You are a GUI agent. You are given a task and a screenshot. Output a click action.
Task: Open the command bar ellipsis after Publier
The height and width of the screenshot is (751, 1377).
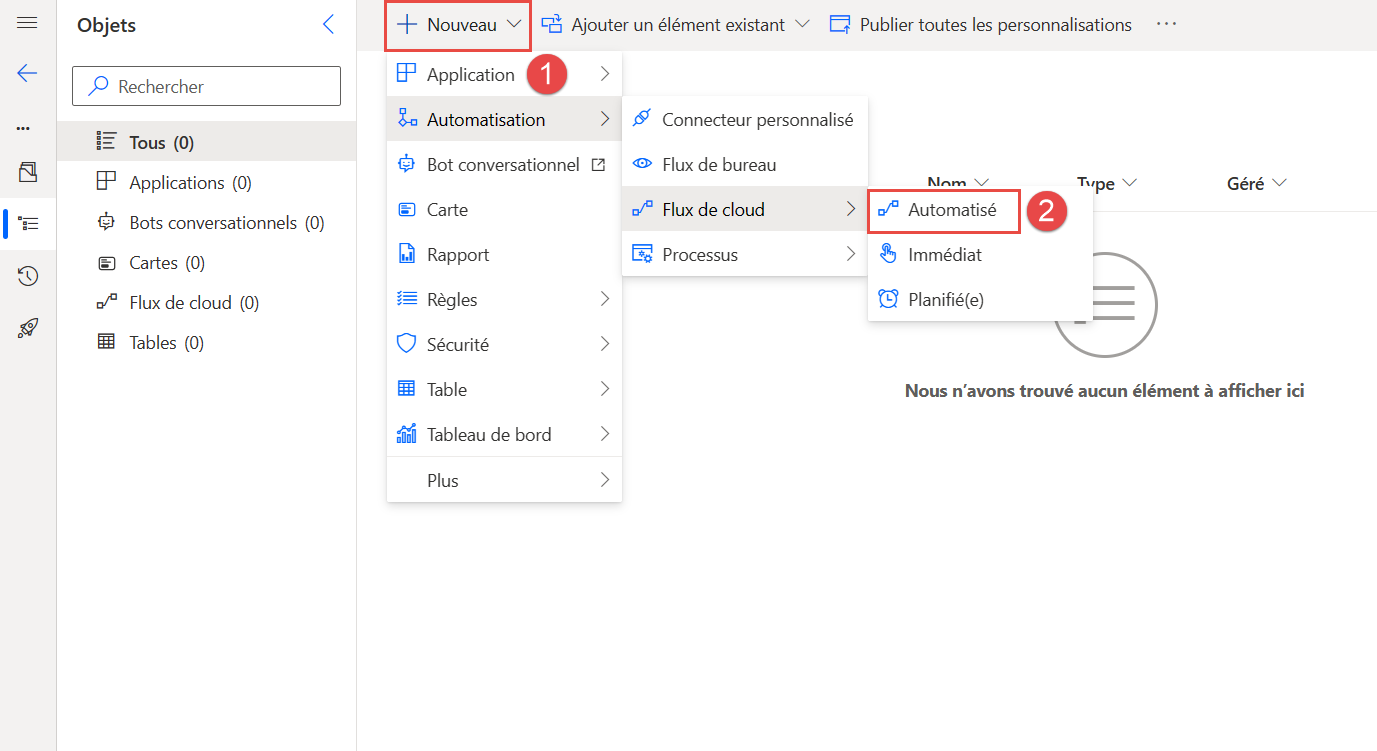point(1166,24)
